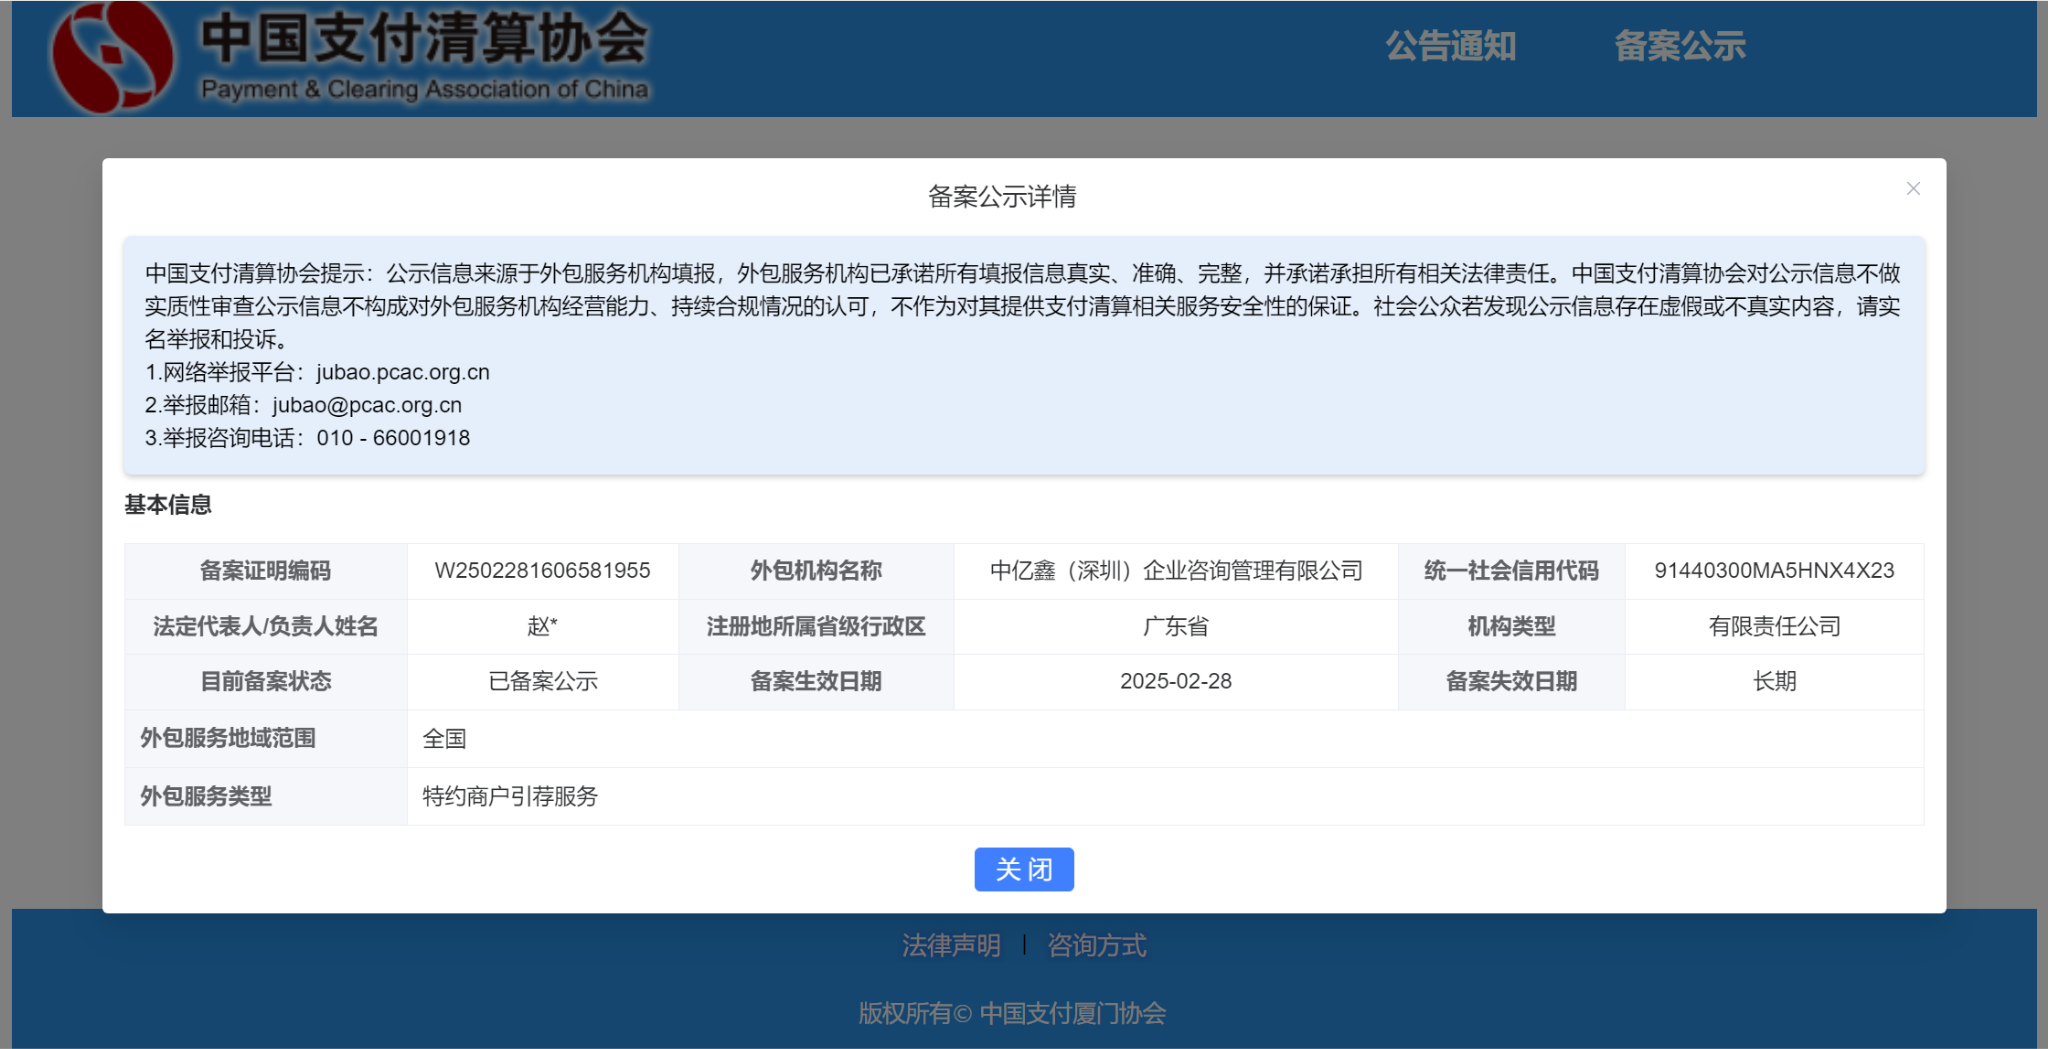
Task: Open the 咨询方式 footer link
Action: (x=1097, y=945)
